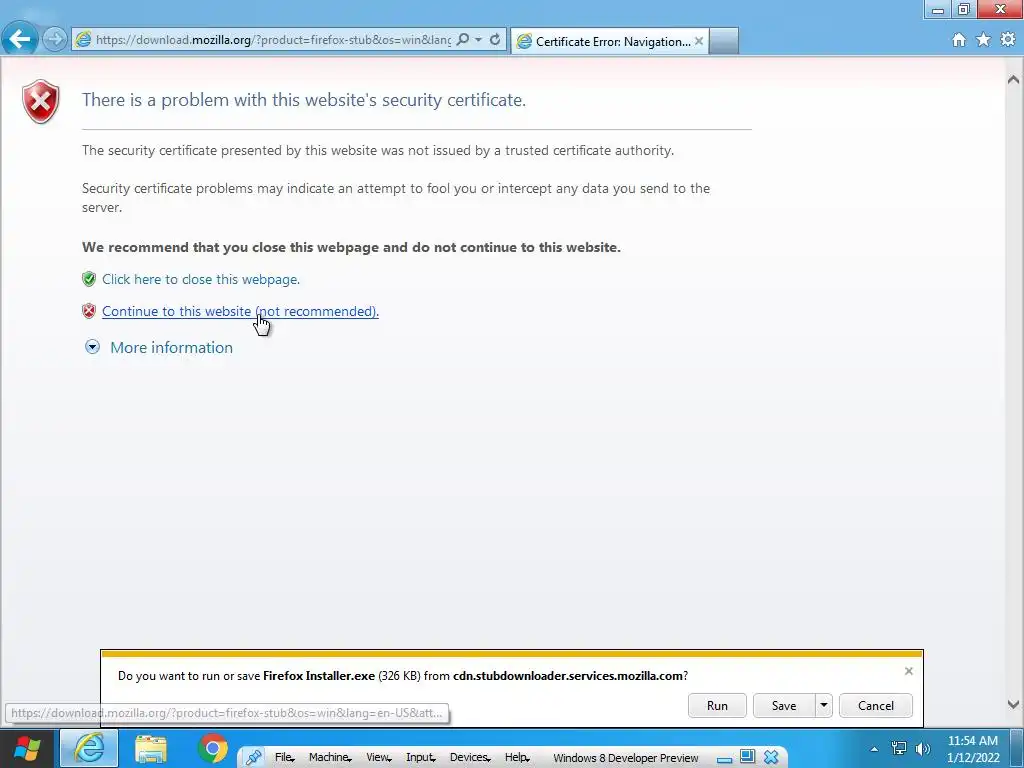1024x768 pixels.
Task: Open Internet Explorer from the taskbar
Action: click(x=89, y=748)
